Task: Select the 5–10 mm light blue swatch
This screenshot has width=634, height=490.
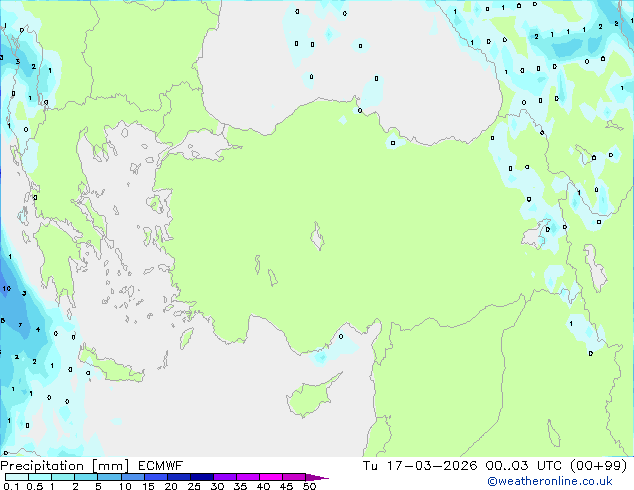Action: coord(110,477)
